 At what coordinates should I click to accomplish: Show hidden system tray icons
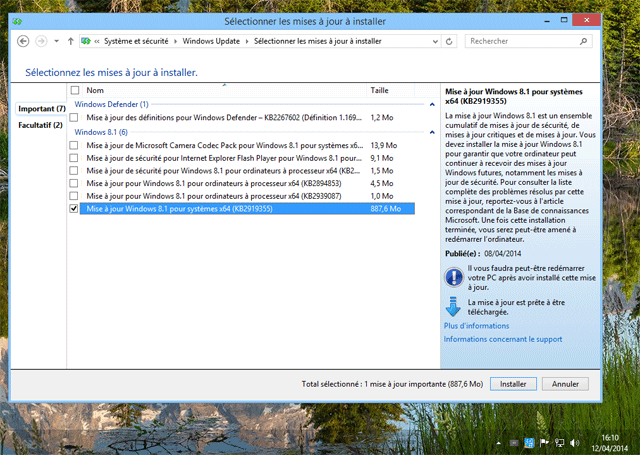coord(497,441)
